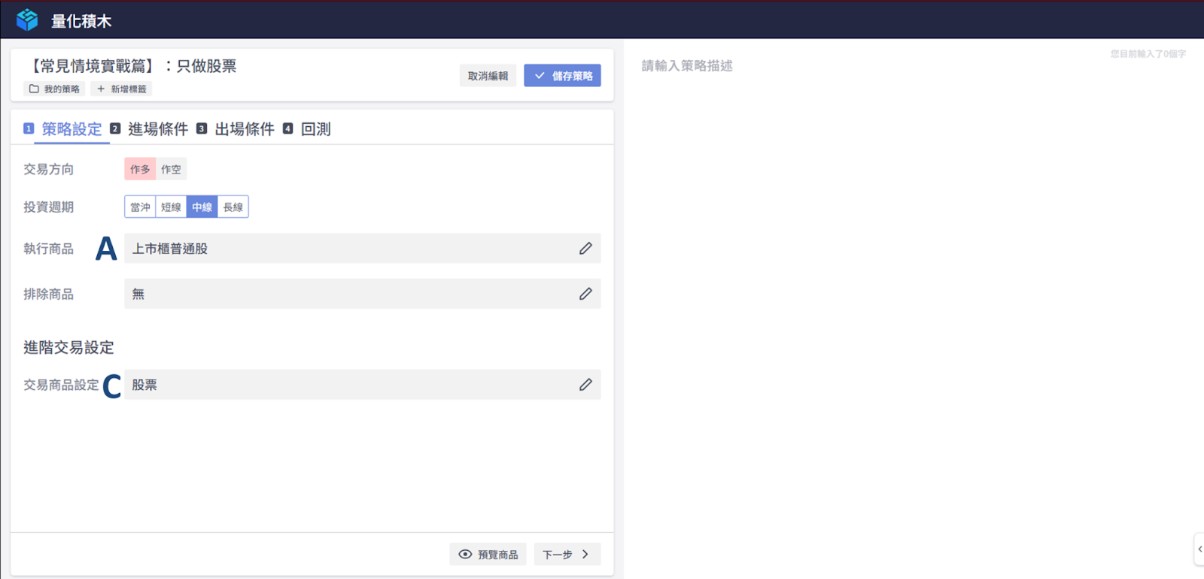Choose 短線 investment period
The height and width of the screenshot is (579, 1204).
point(171,207)
